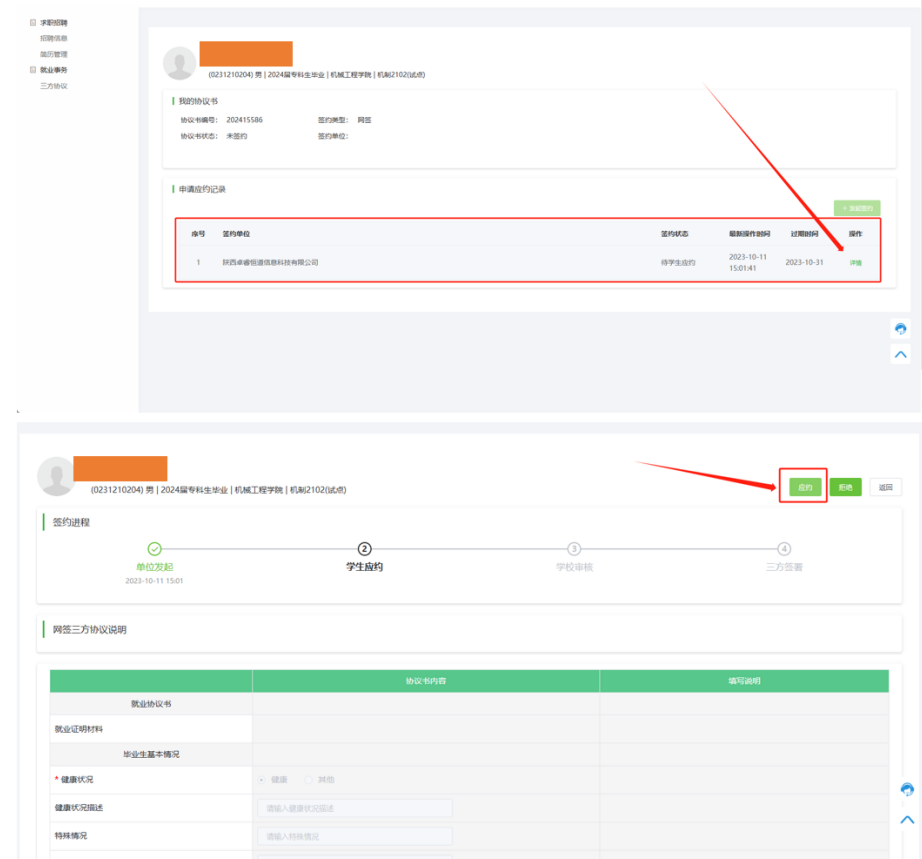Click the profile avatar in the upper page
The image size is (922, 859).
coord(179,63)
